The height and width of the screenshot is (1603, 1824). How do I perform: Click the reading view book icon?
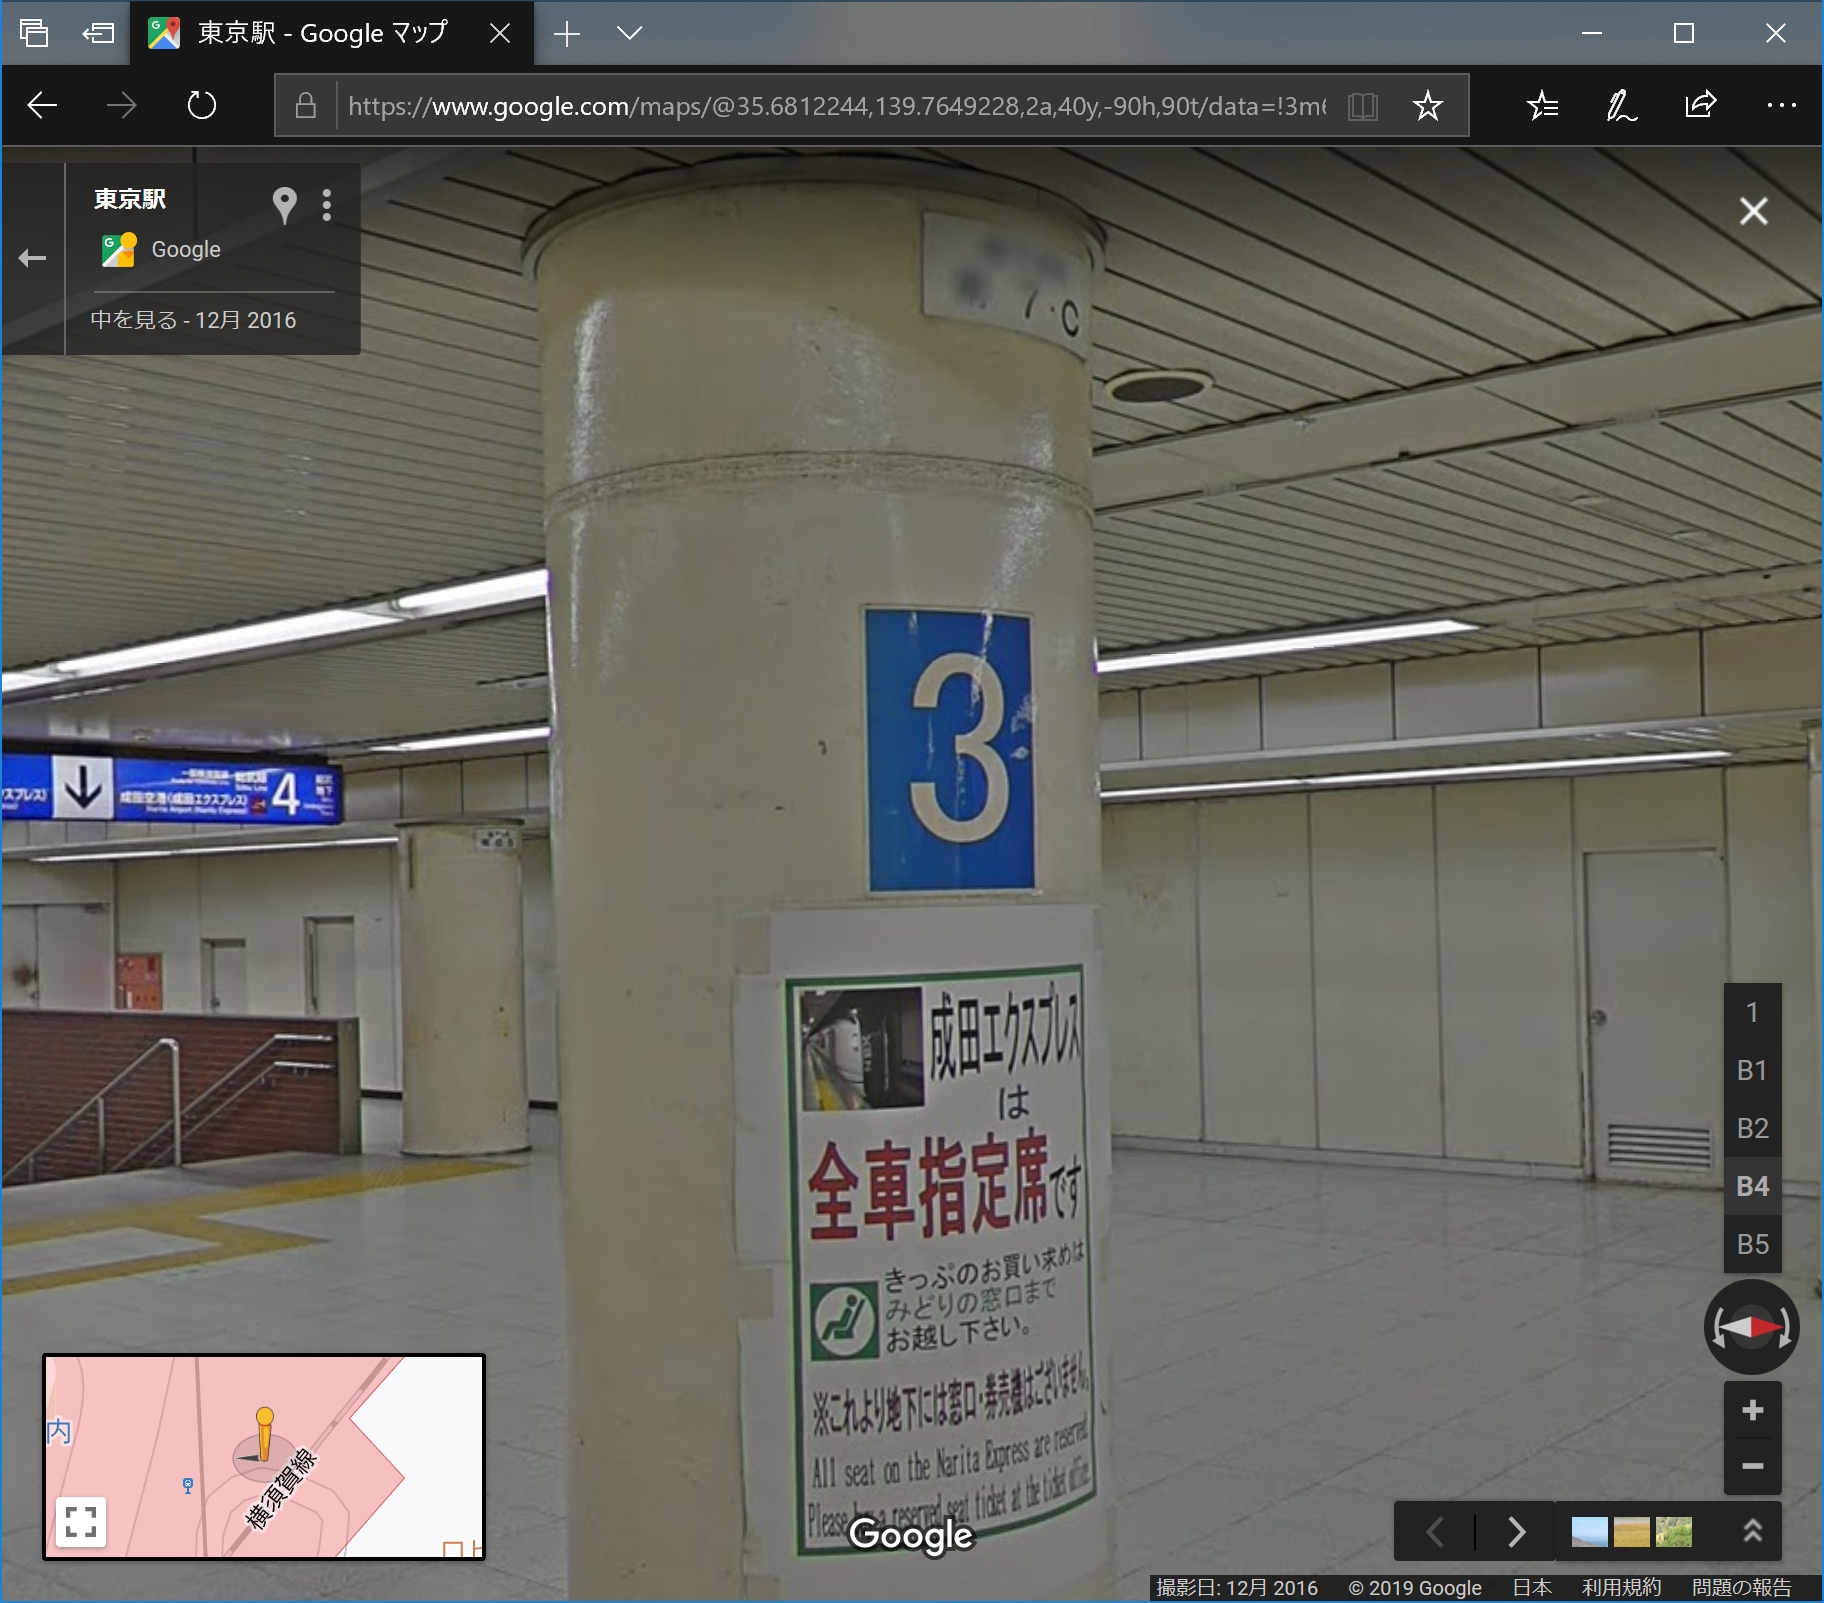point(1363,105)
